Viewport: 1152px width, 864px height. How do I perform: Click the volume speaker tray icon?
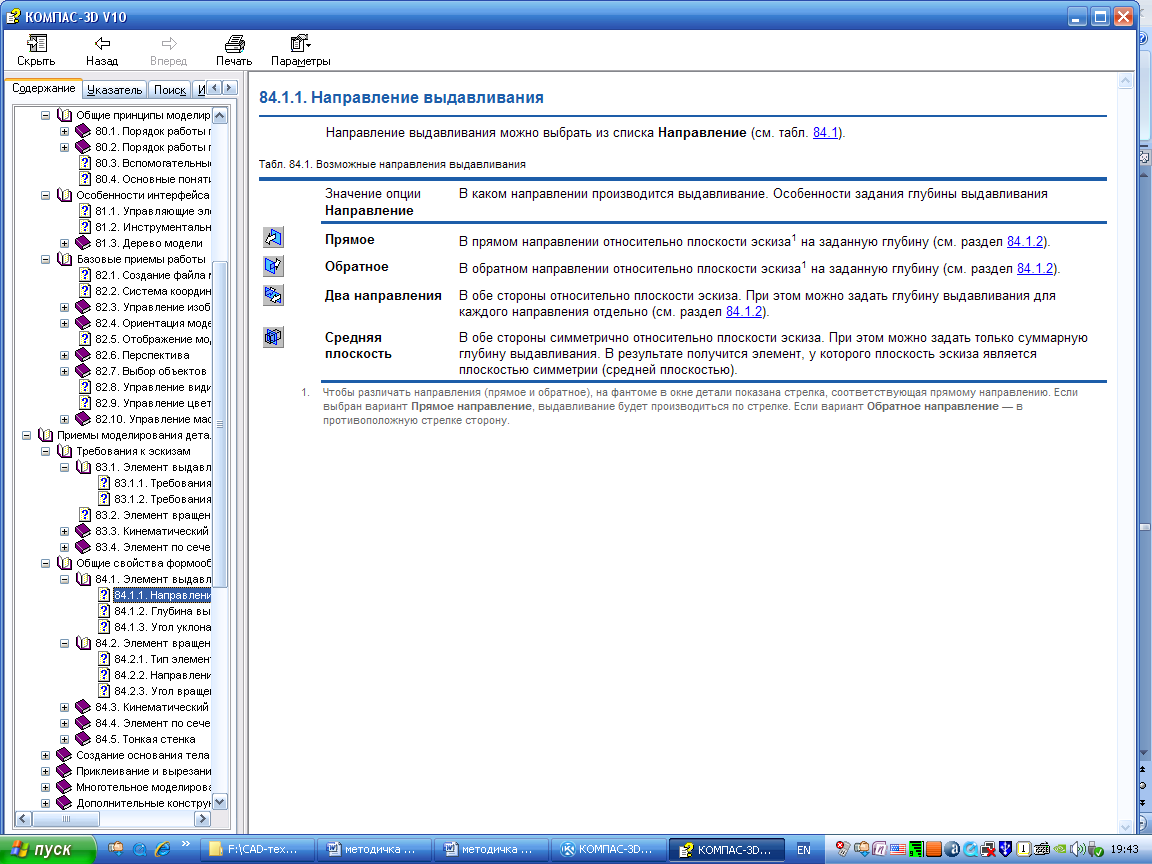point(1078,849)
